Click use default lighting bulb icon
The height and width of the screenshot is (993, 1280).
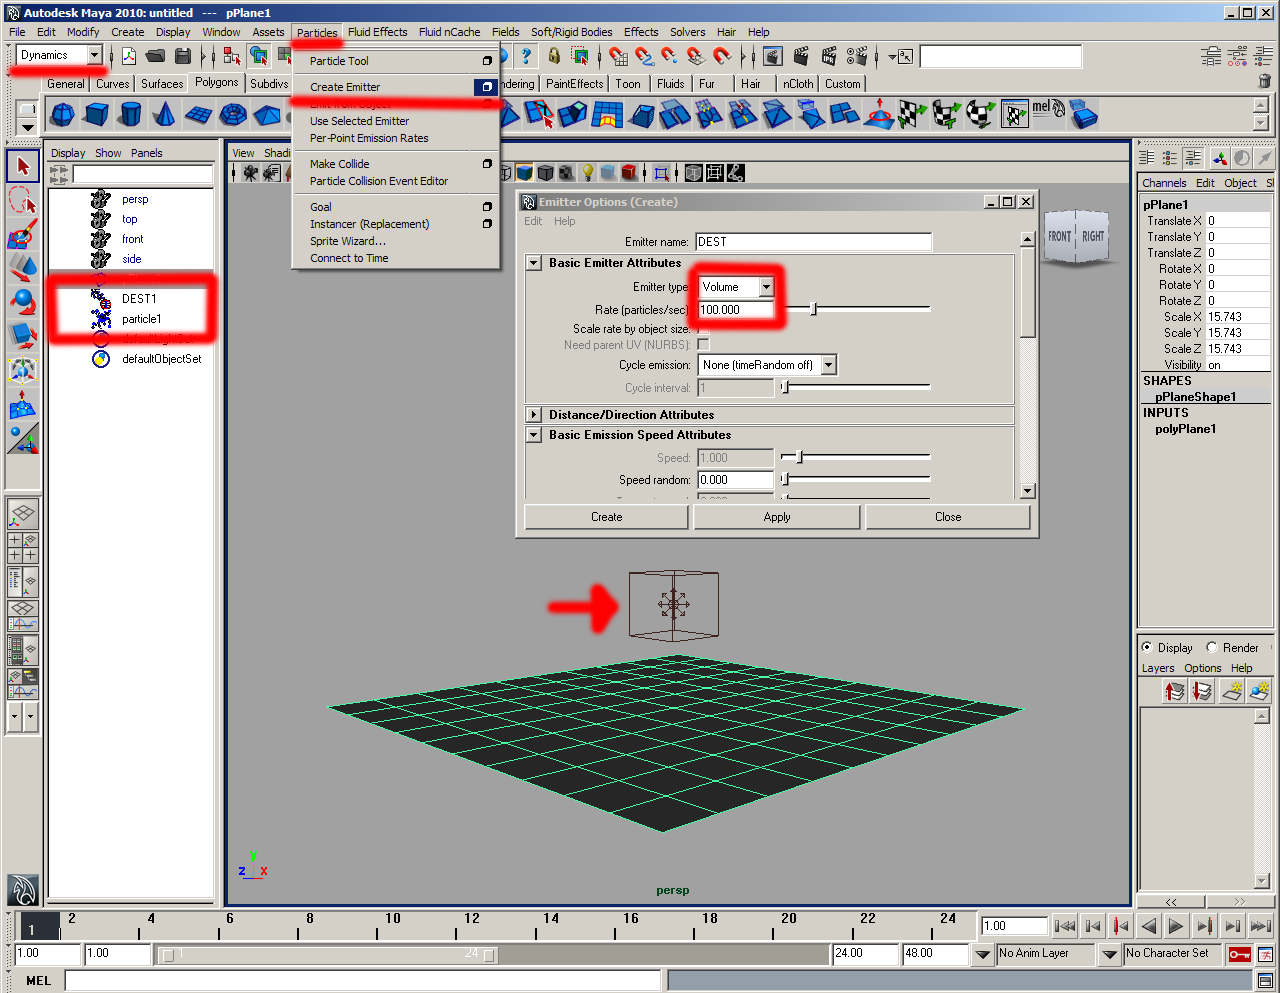click(x=588, y=173)
